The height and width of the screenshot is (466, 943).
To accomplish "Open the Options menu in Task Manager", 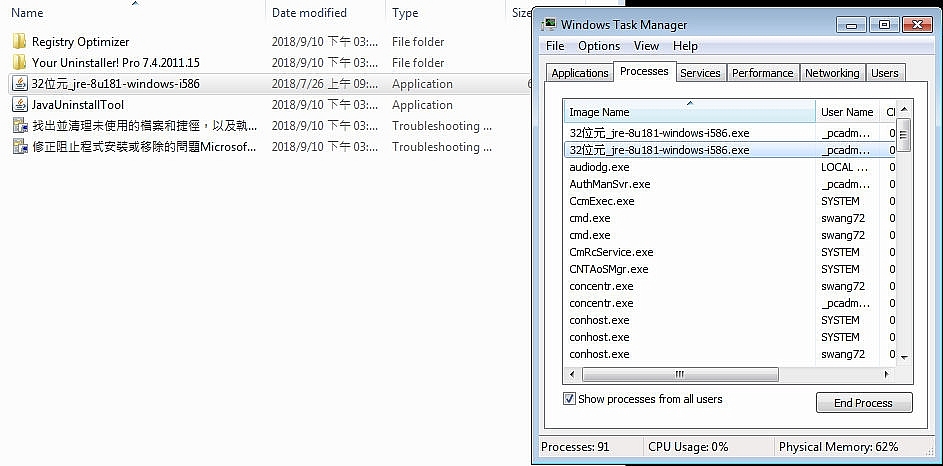I will 599,46.
